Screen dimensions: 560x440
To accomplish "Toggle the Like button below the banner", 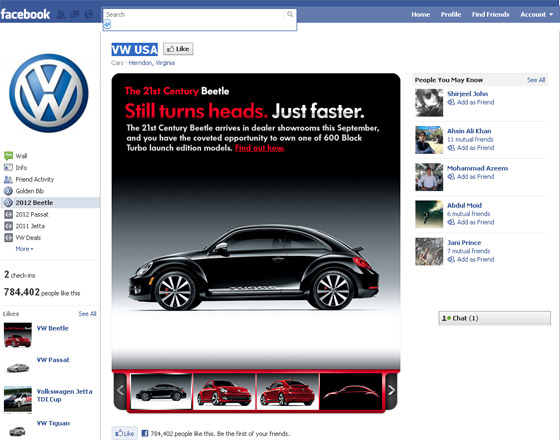I will [124, 433].
